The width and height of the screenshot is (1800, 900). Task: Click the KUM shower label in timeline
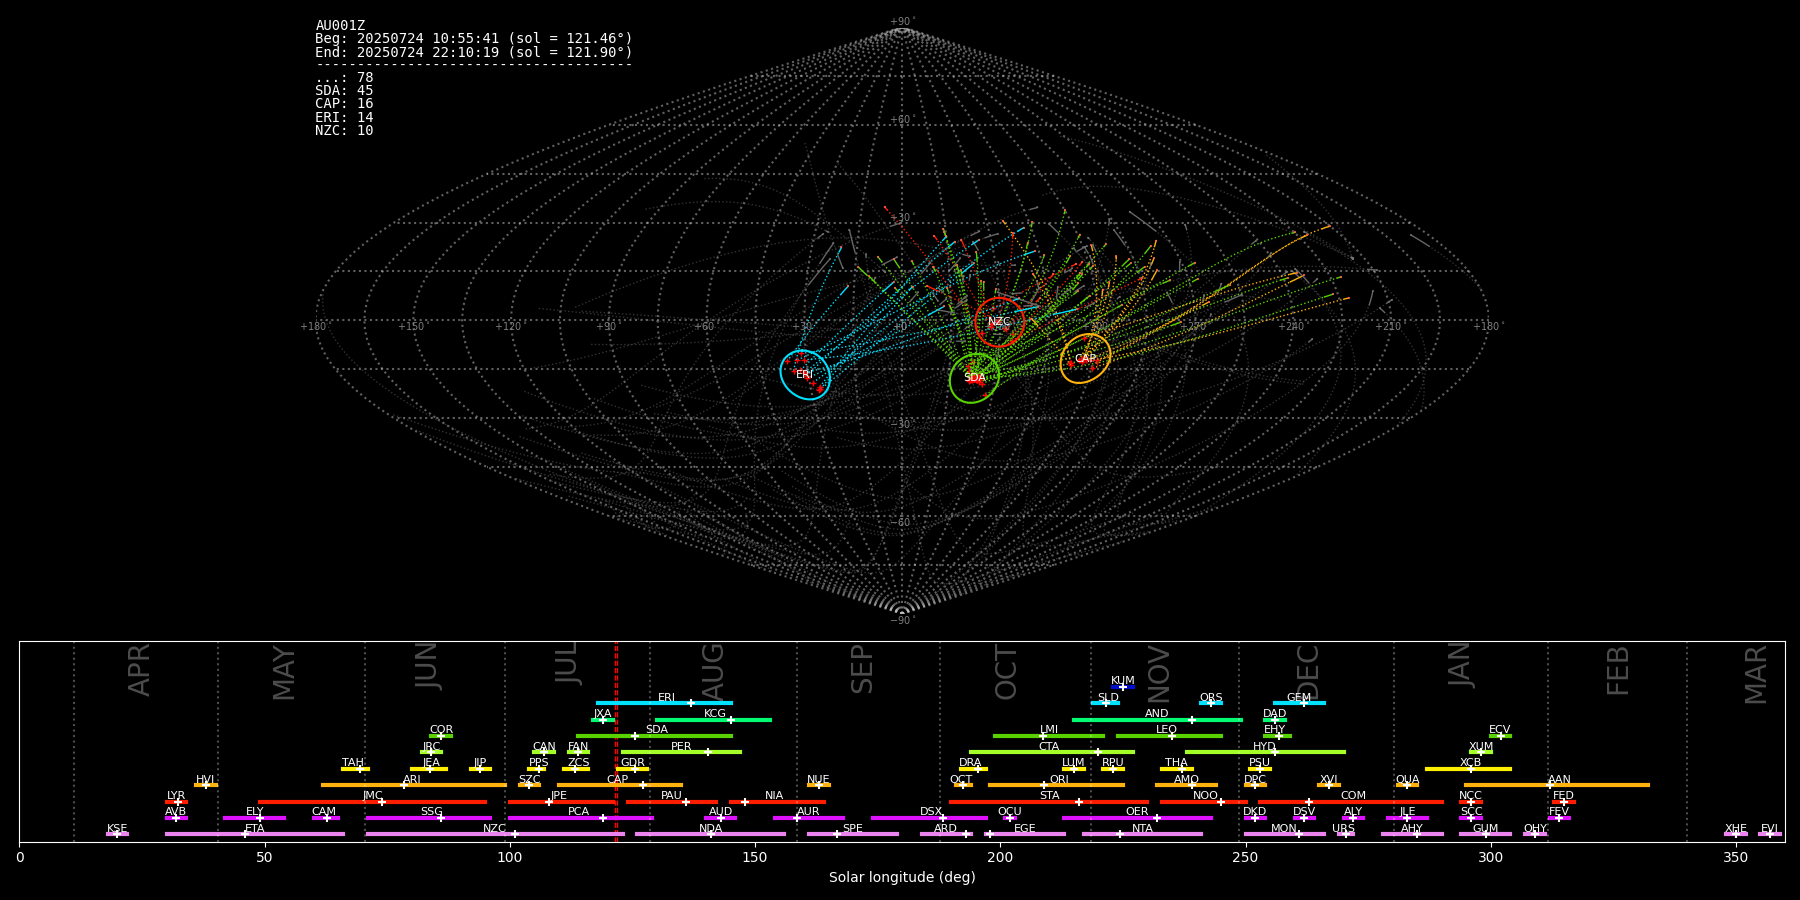click(x=1123, y=681)
